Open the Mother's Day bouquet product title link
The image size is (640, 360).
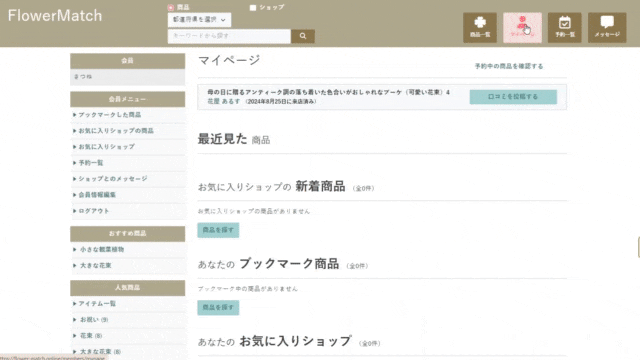(329, 92)
